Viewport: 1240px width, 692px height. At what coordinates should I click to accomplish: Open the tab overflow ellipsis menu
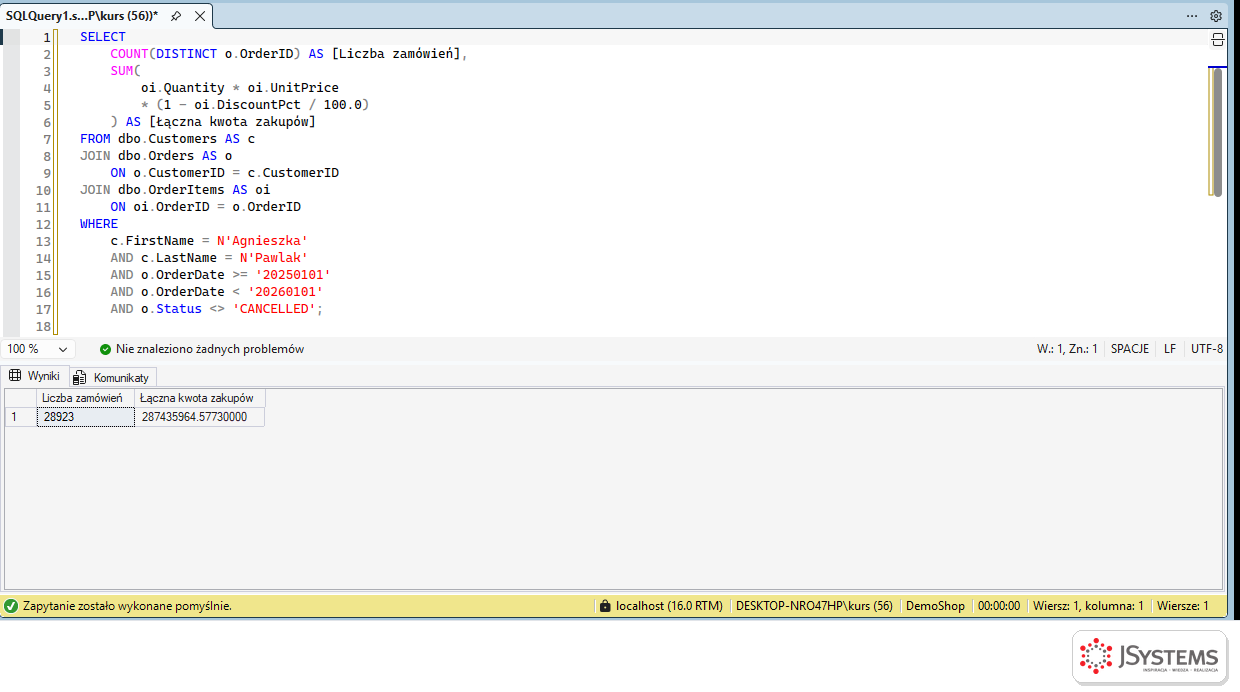pyautogui.click(x=1192, y=16)
